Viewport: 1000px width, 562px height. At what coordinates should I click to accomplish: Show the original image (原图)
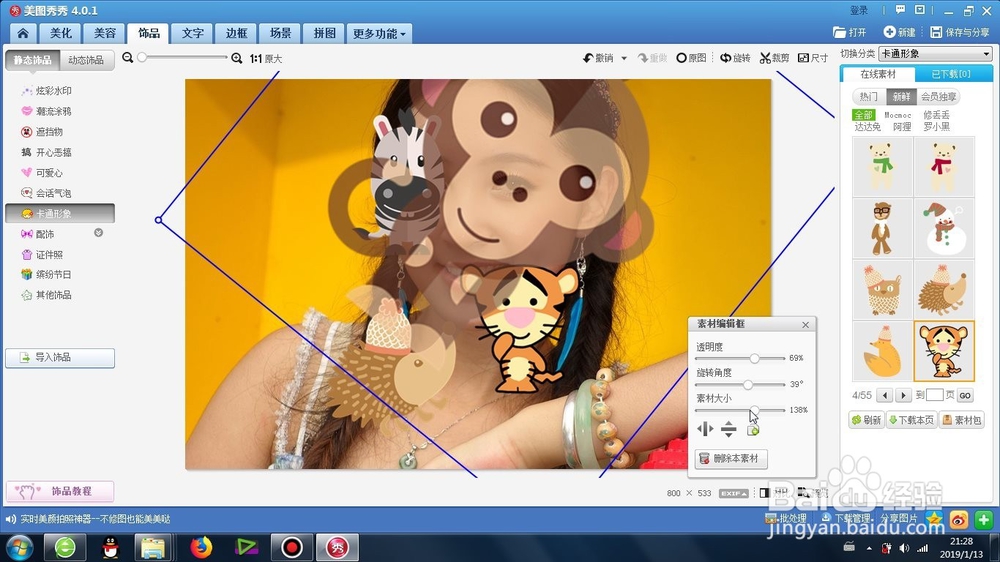point(691,58)
